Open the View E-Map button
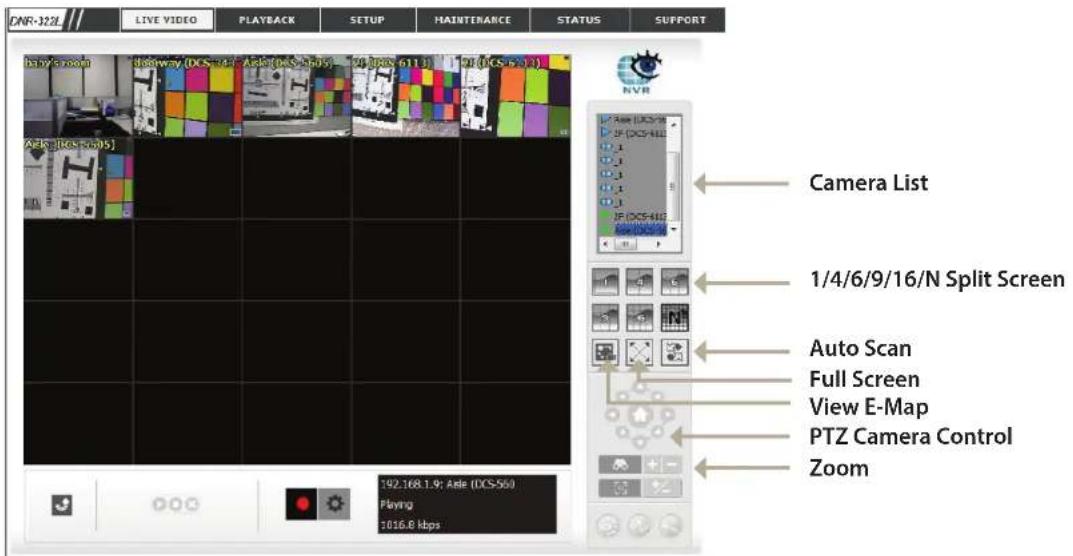The height and width of the screenshot is (556, 1073). pos(606,351)
